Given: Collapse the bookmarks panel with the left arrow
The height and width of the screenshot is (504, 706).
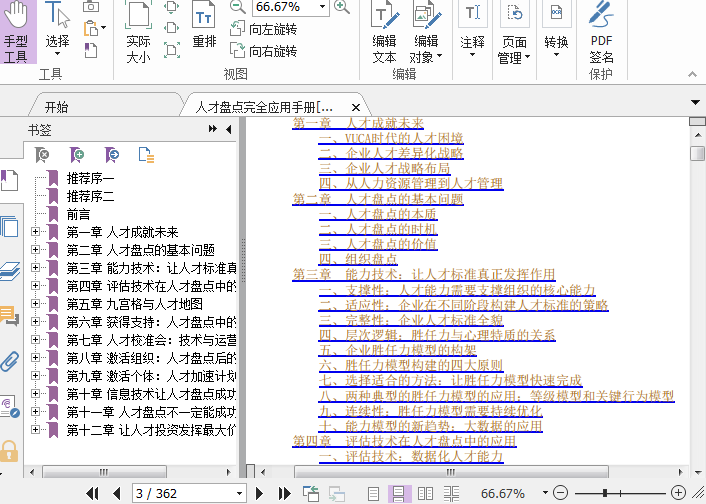Looking at the screenshot, I should click(229, 130).
